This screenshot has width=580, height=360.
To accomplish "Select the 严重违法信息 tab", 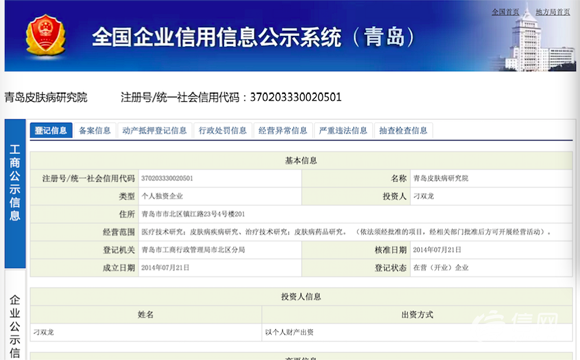I will point(343,130).
